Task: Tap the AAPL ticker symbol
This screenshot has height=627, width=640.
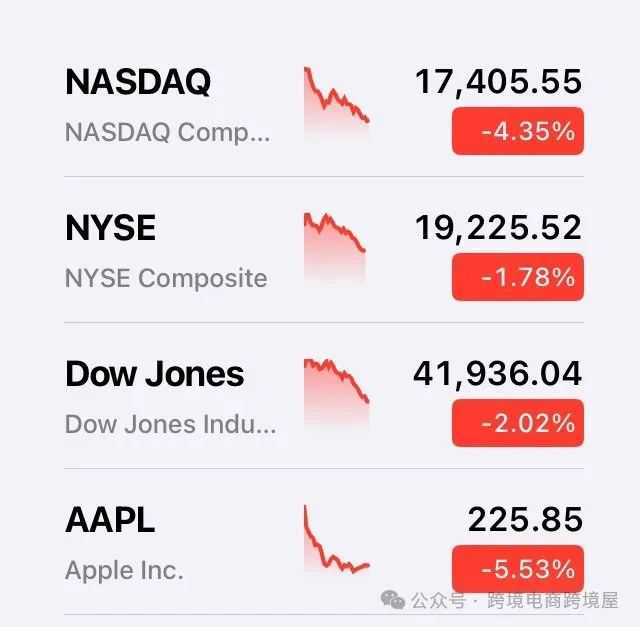Action: pos(110,520)
